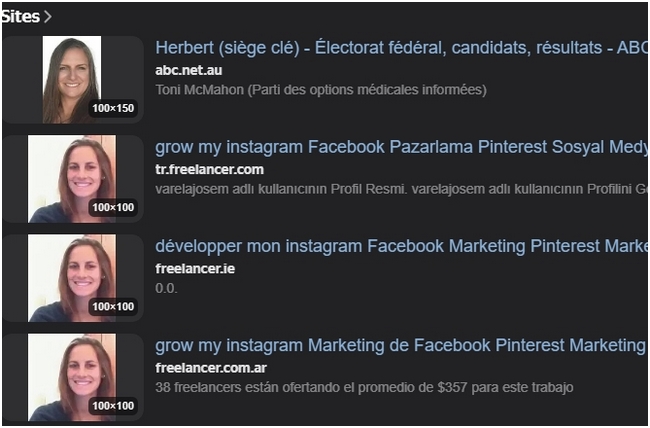The image size is (650, 428).
Task: Open the thumbnail for the tr.freelancer.com result
Action: (72, 178)
